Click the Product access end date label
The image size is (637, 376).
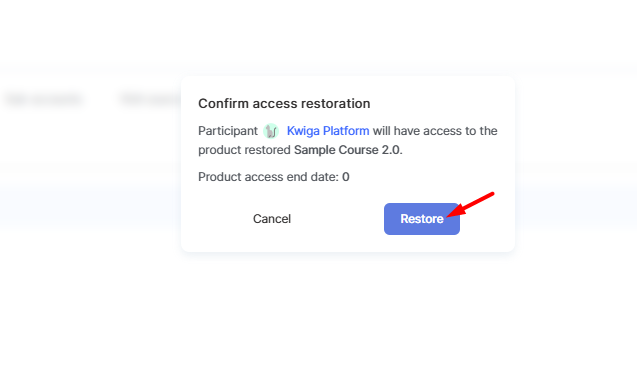click(268, 177)
